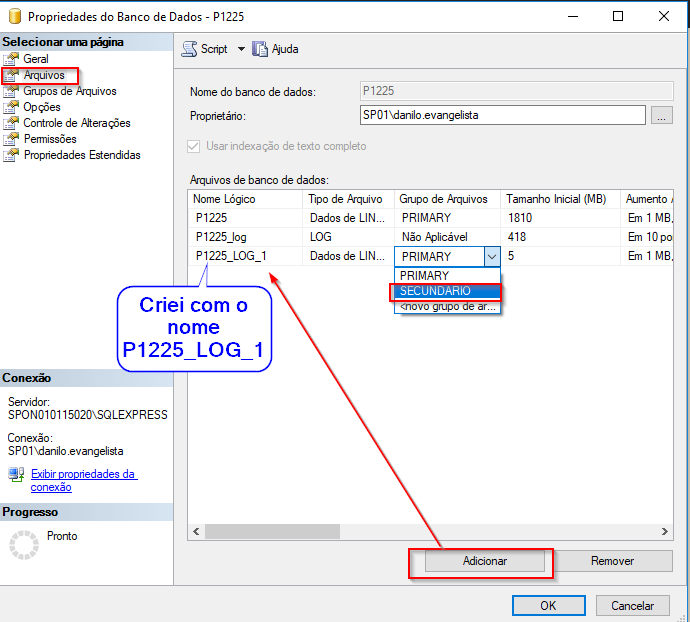Click the Grupo de Arquivos column header
The height and width of the screenshot is (622, 690).
(x=447, y=199)
